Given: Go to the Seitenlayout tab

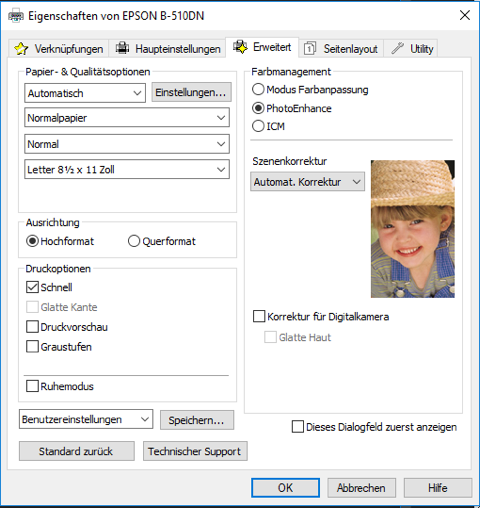Looking at the screenshot, I should [x=341, y=49].
